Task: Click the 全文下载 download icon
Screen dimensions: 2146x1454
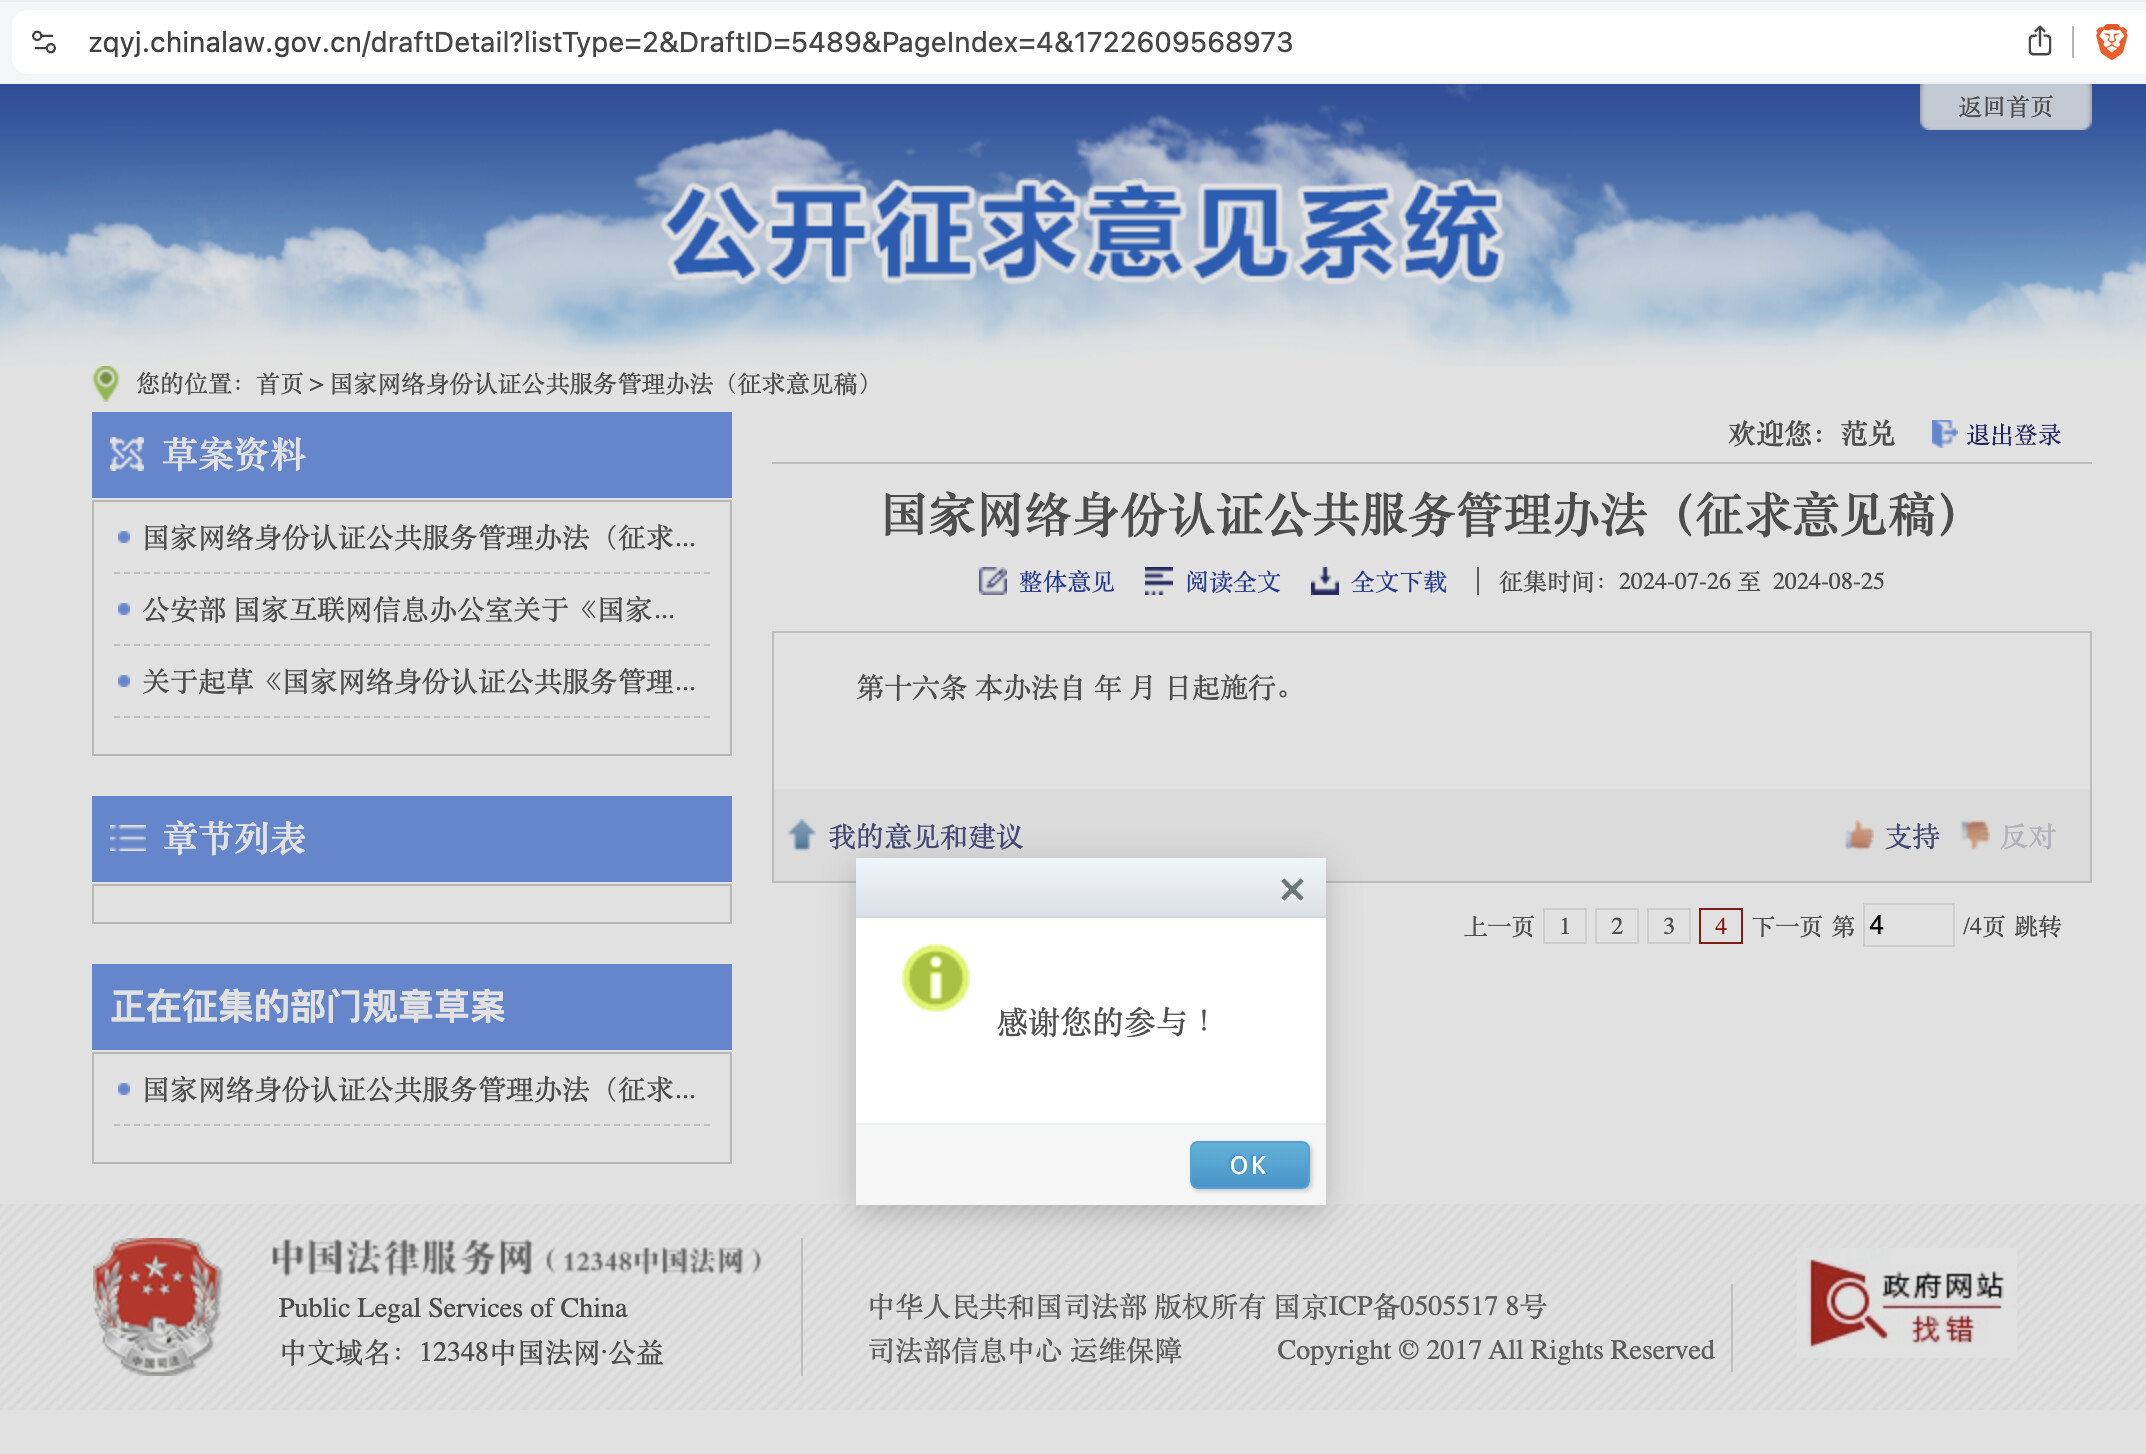Action: coord(1324,581)
